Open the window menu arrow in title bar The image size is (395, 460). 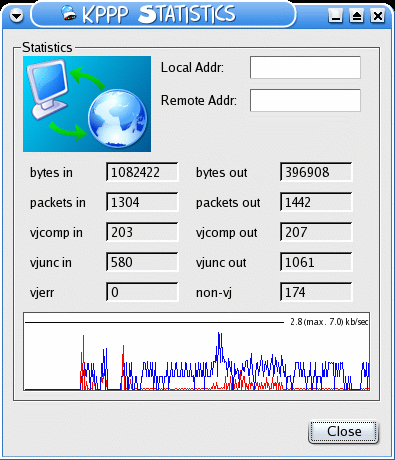coord(16,15)
